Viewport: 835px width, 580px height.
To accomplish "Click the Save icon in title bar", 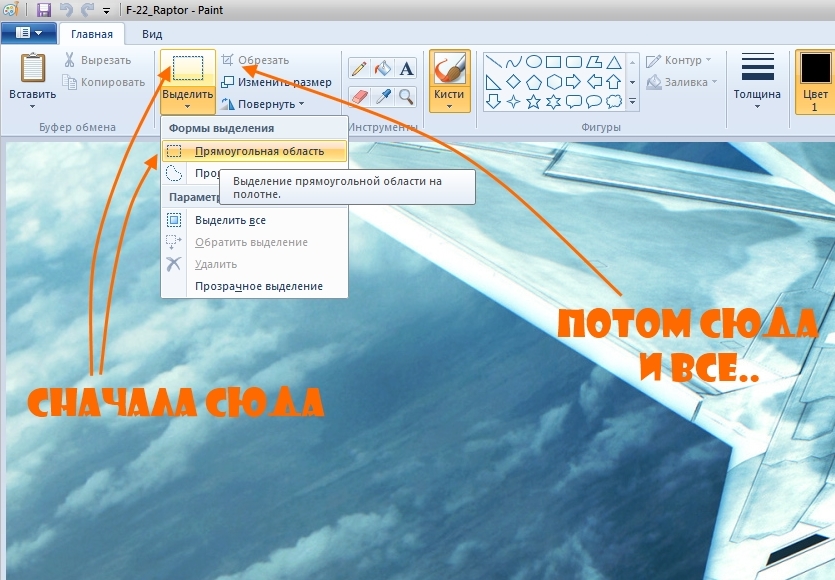I will [44, 10].
